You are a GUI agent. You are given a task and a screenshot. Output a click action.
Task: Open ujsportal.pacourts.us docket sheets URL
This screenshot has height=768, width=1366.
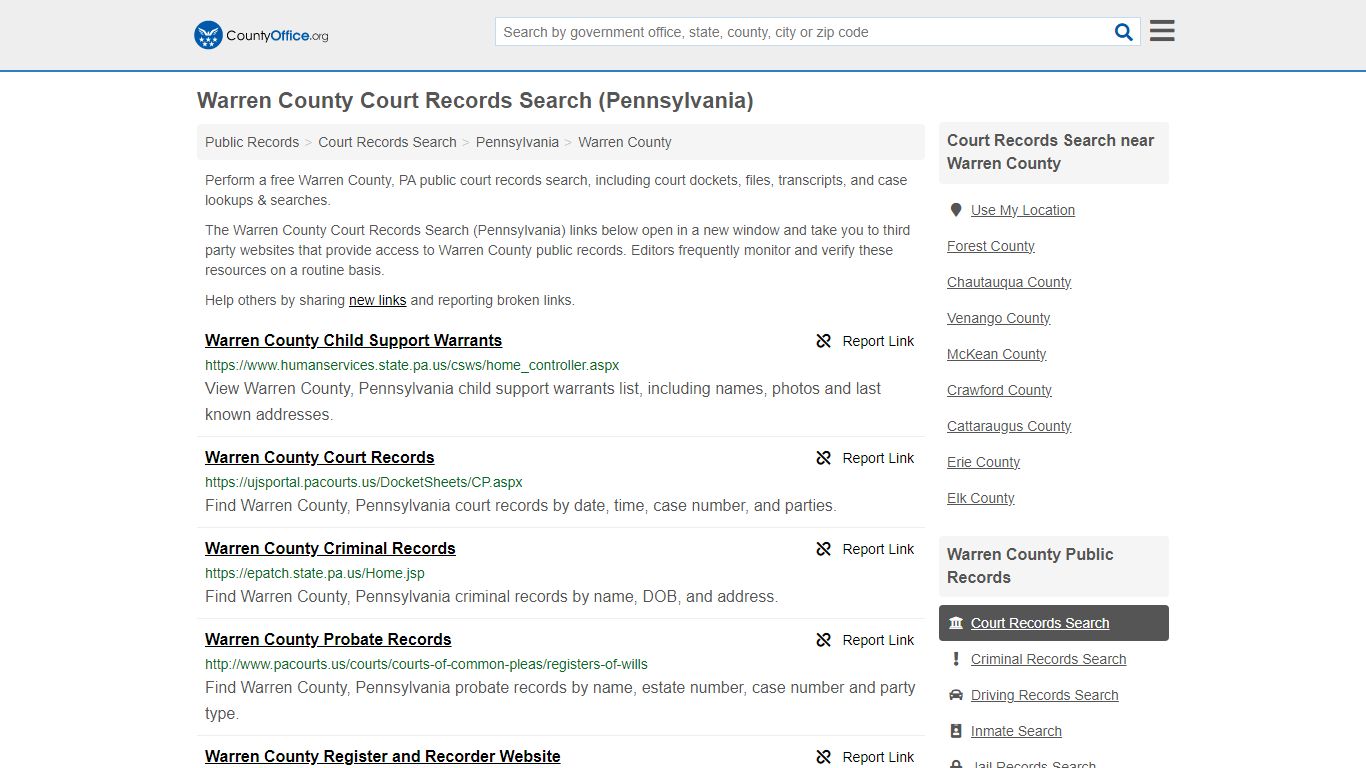click(364, 482)
